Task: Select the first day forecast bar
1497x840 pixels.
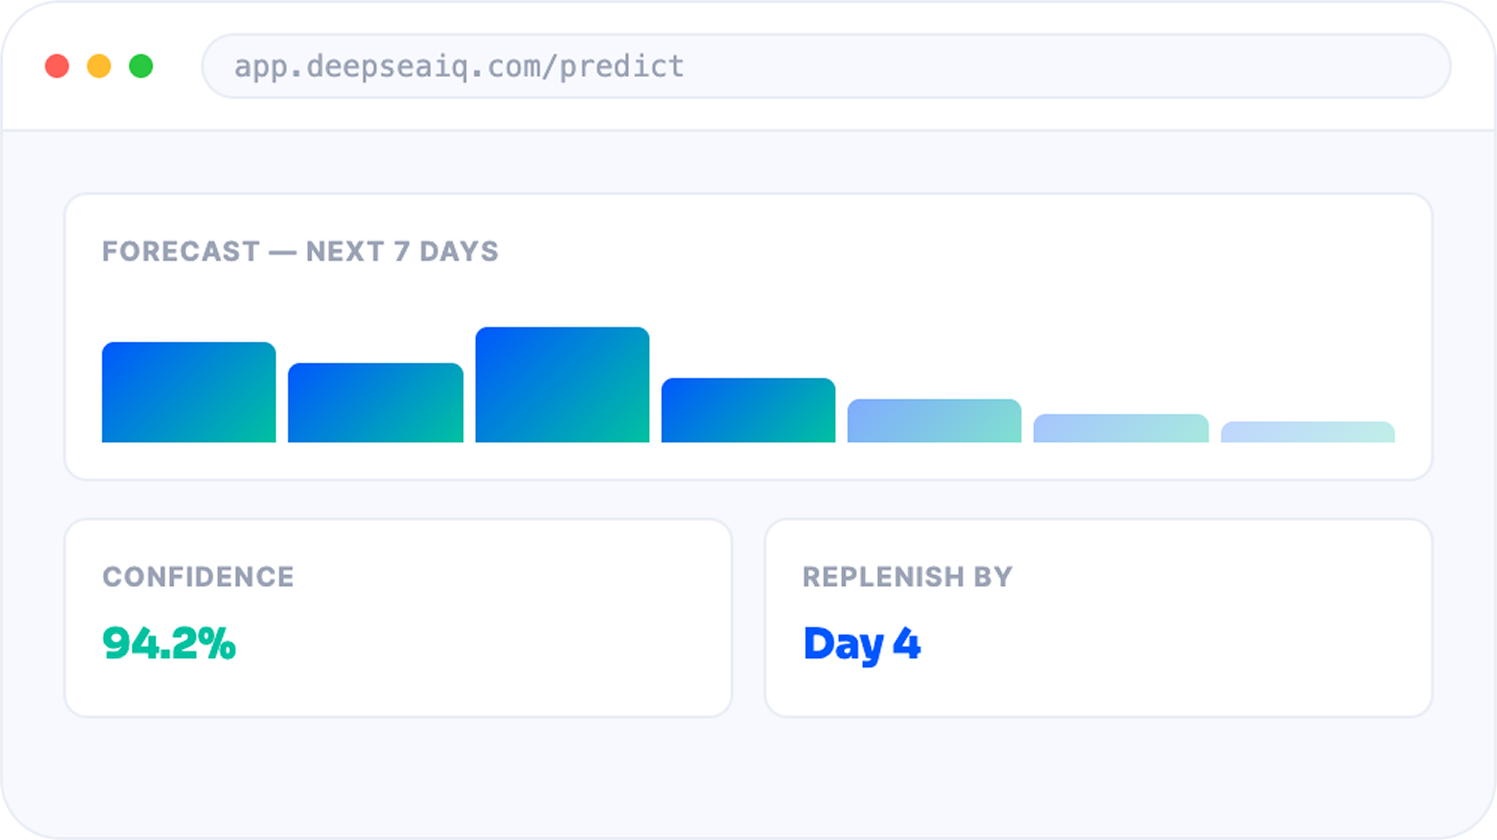Action: pos(189,392)
